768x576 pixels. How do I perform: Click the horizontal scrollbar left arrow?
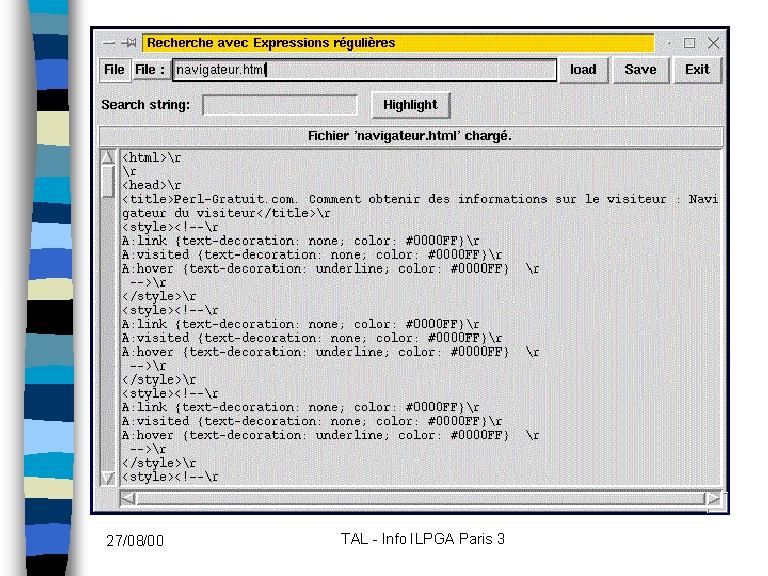(127, 498)
